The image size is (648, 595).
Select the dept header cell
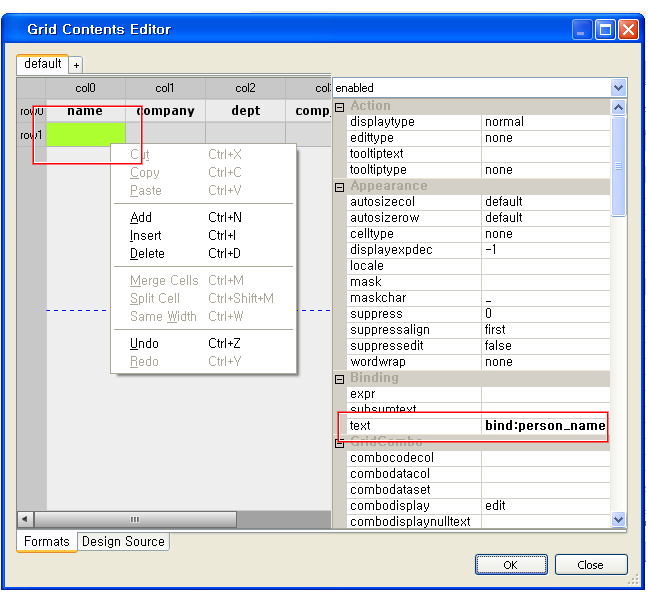[245, 111]
